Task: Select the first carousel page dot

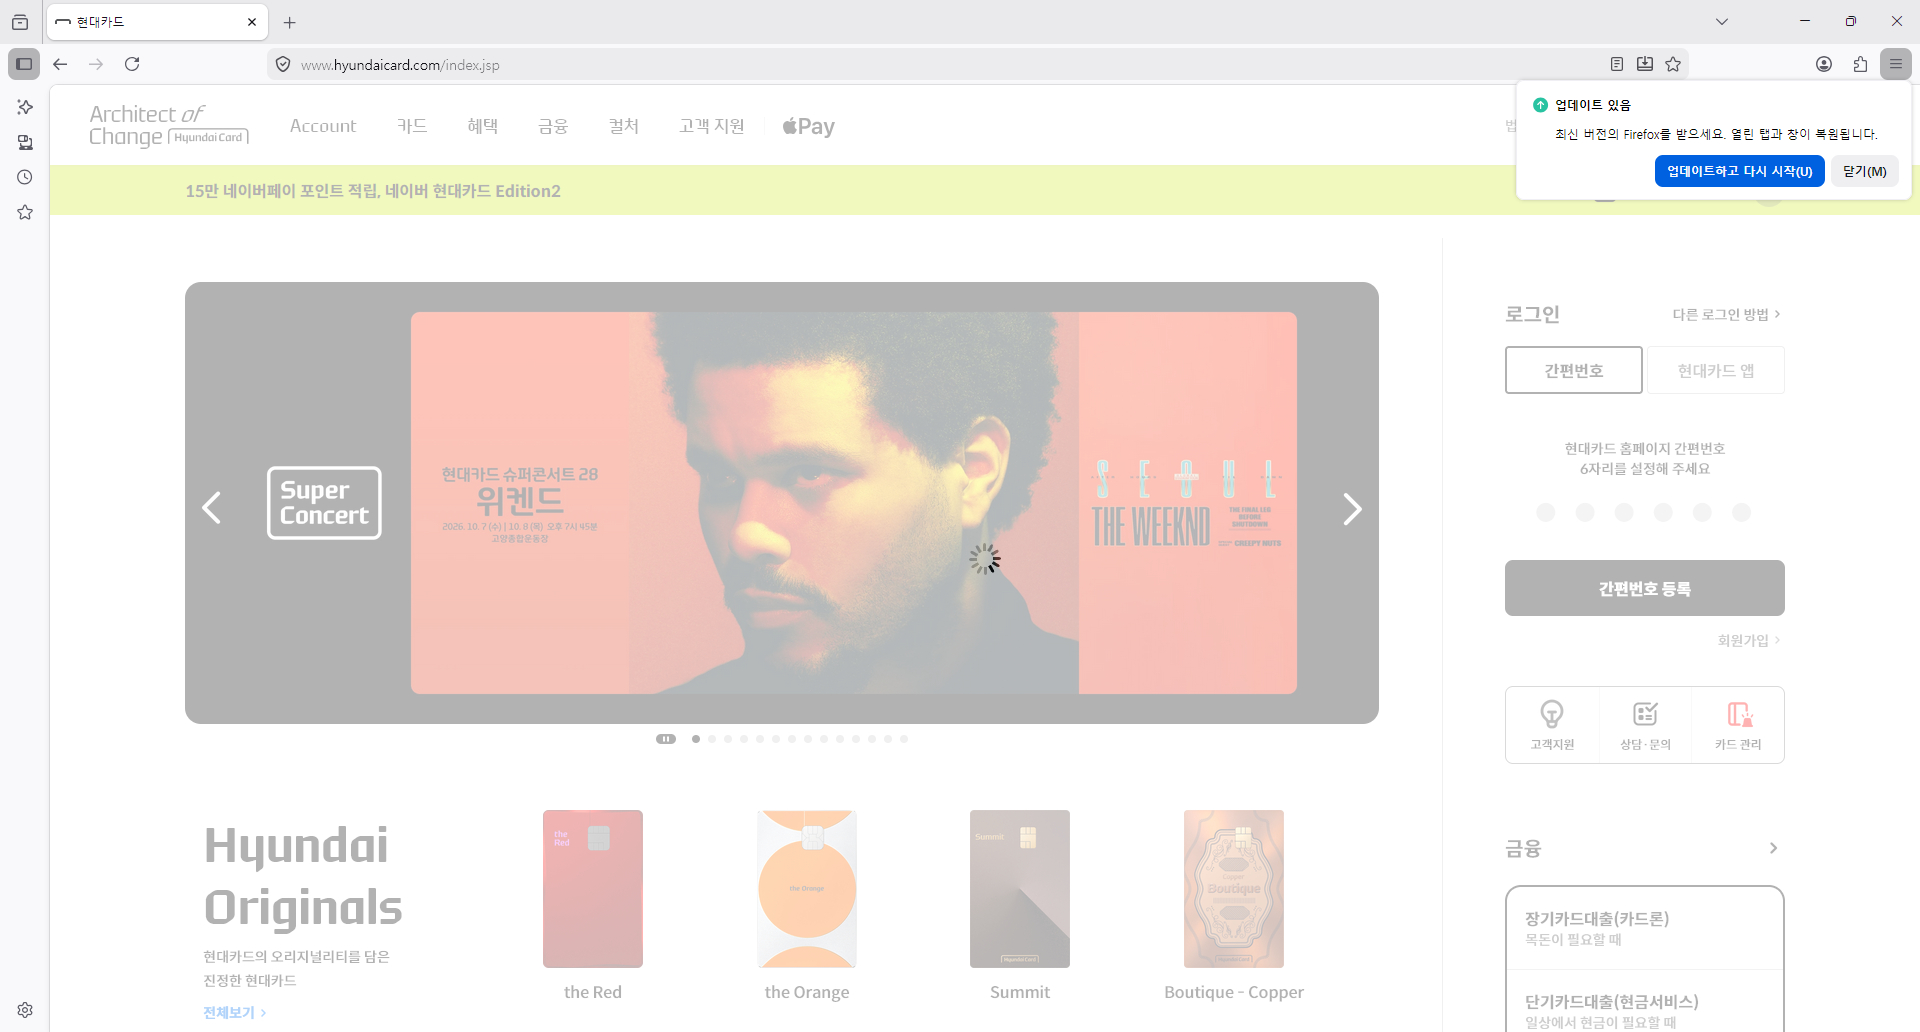Action: (x=696, y=739)
